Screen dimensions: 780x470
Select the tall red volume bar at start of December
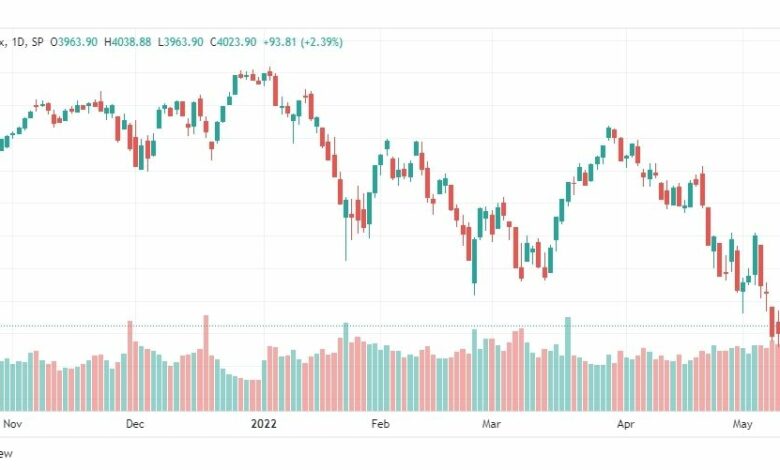tap(130, 366)
